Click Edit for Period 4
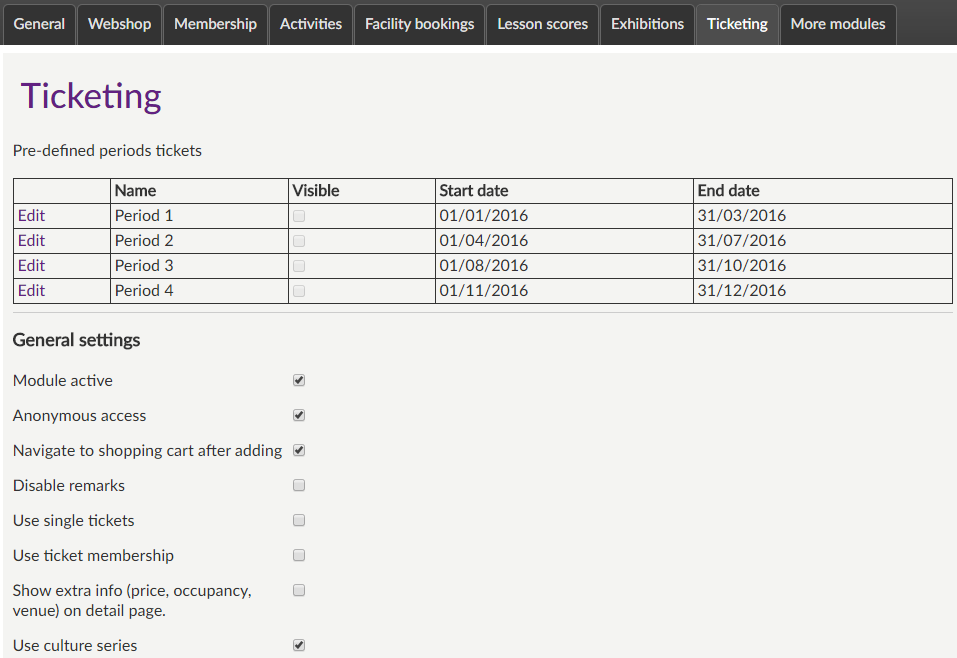The width and height of the screenshot is (957, 658). [x=32, y=291]
